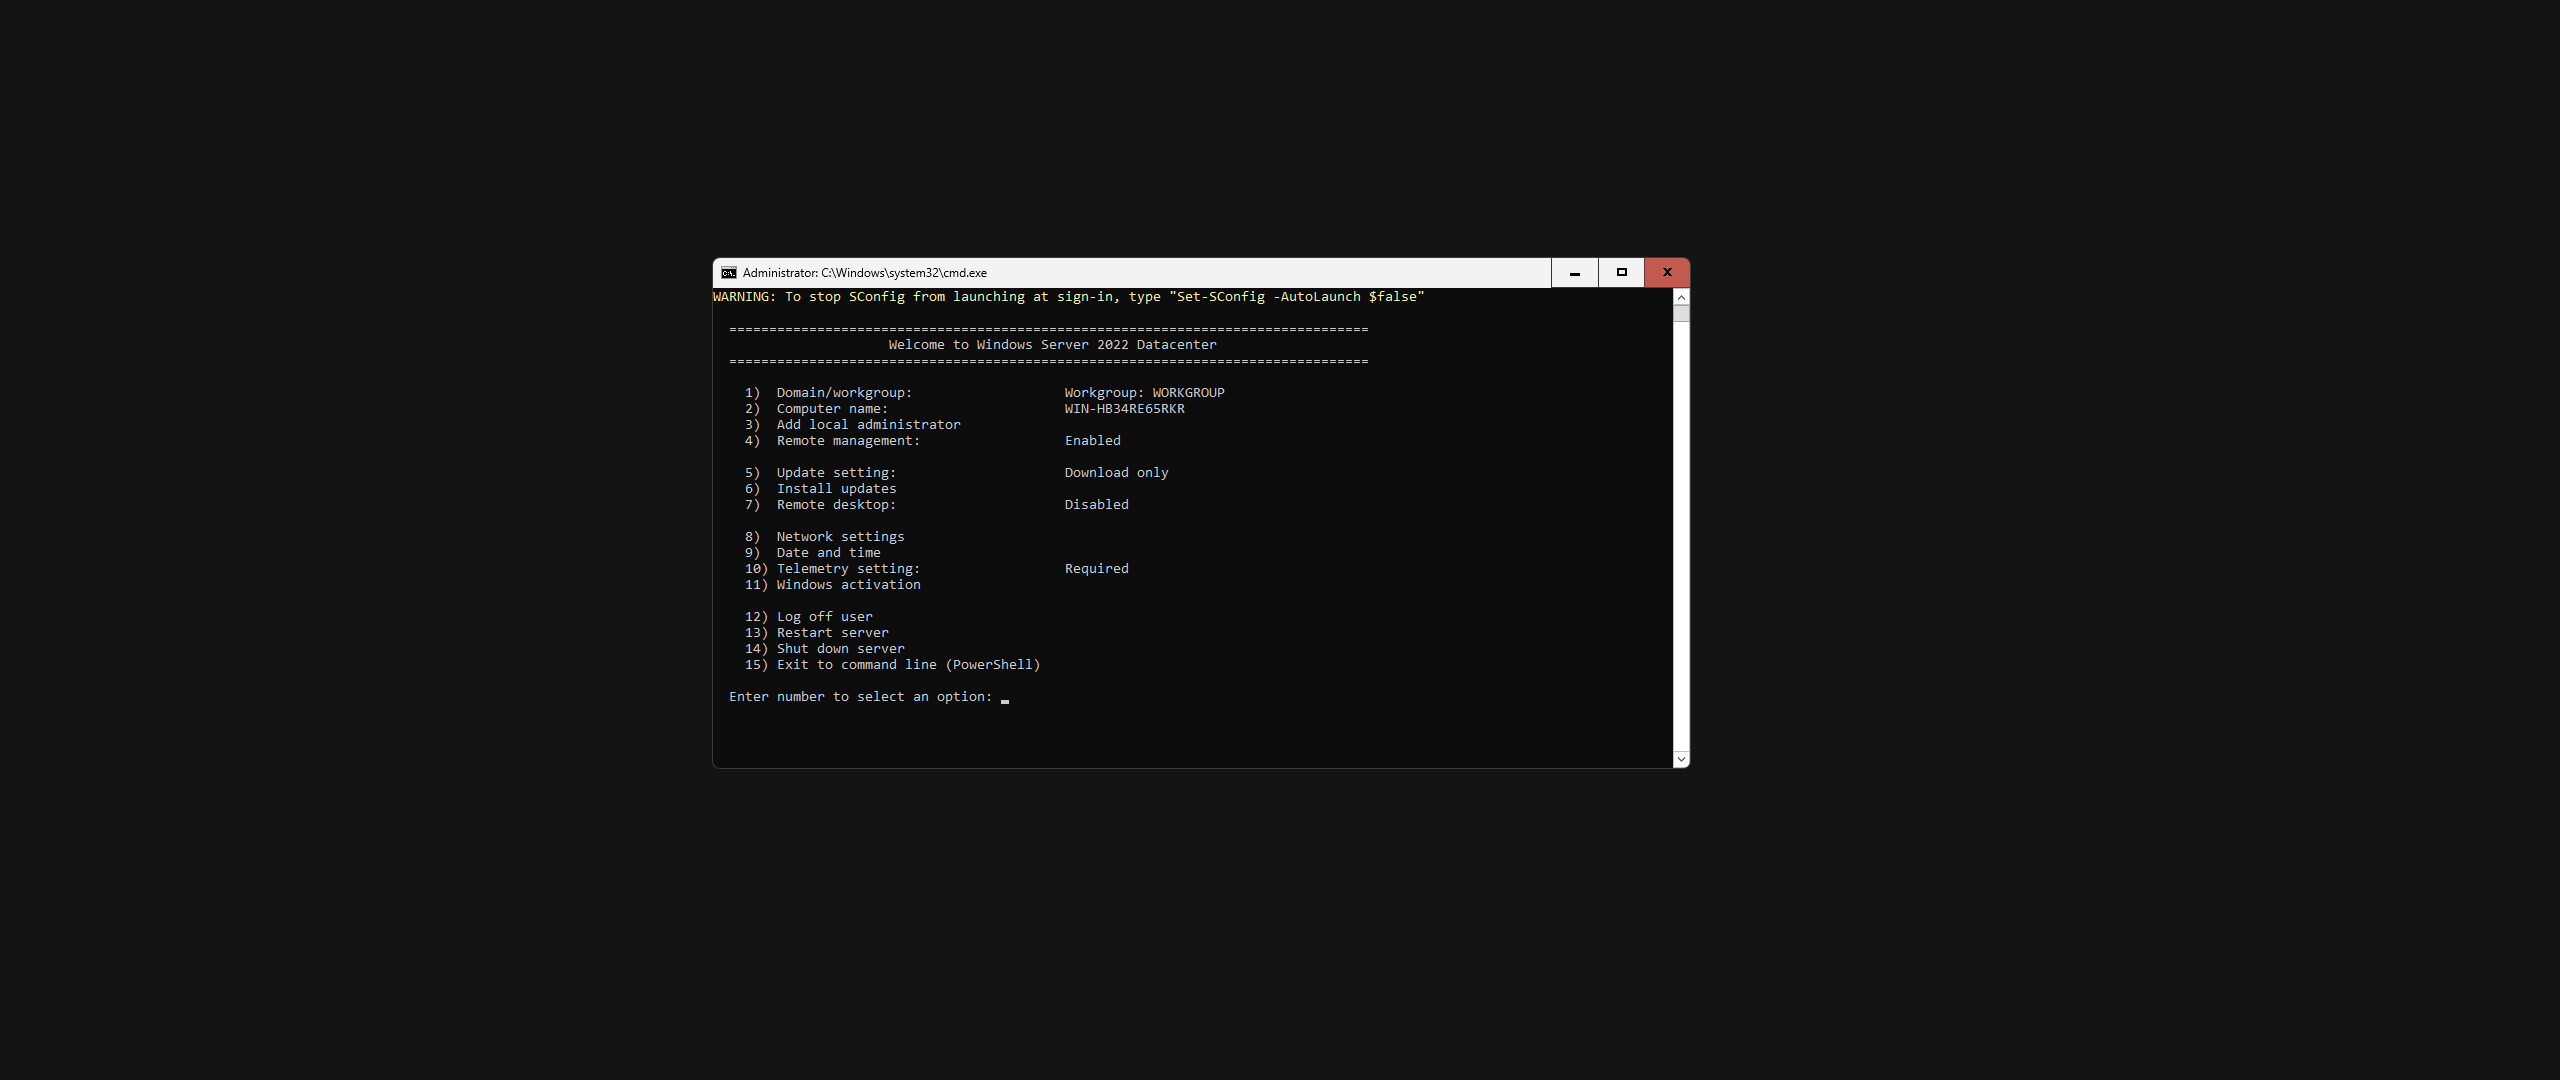Click the 'Network settings' option text
Image resolution: width=2560 pixels, height=1080 pixels.
point(839,537)
